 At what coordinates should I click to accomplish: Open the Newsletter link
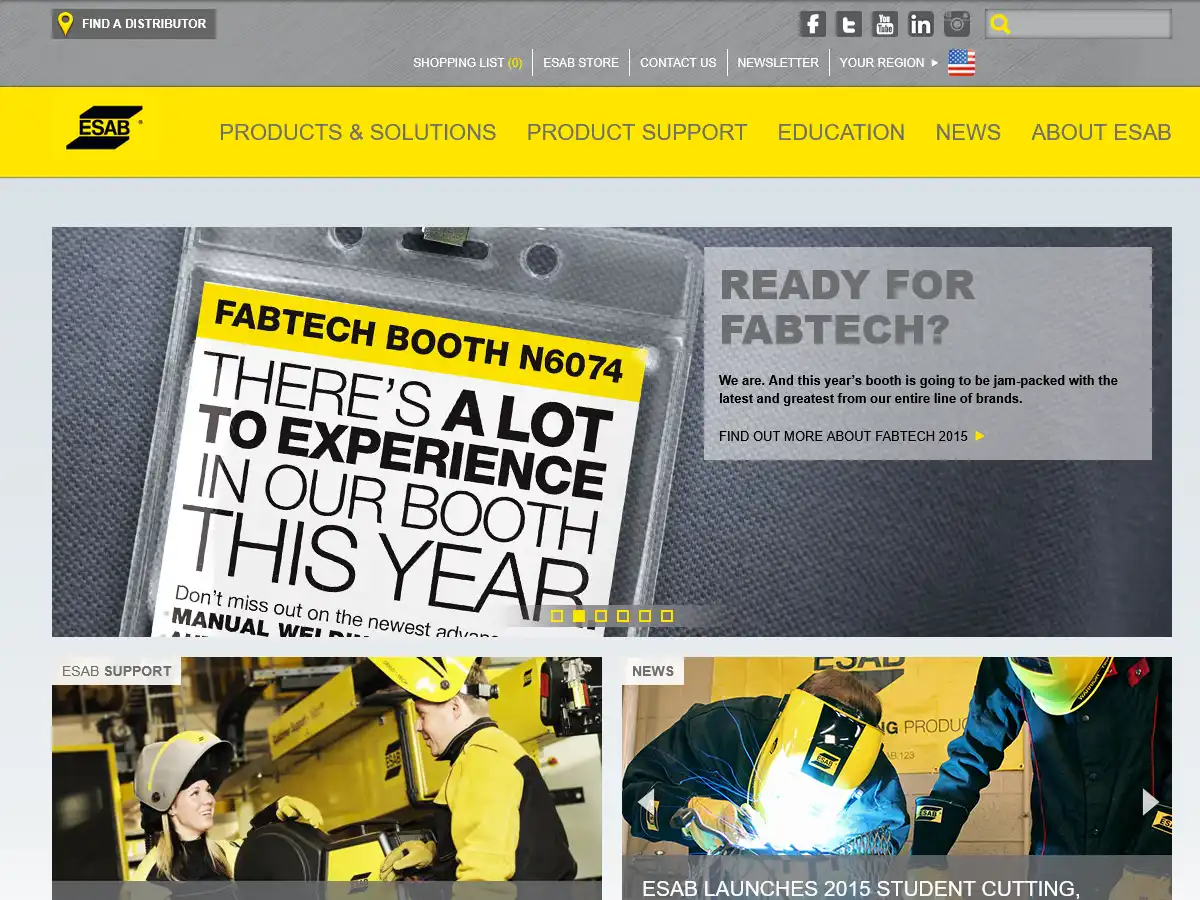(x=778, y=62)
